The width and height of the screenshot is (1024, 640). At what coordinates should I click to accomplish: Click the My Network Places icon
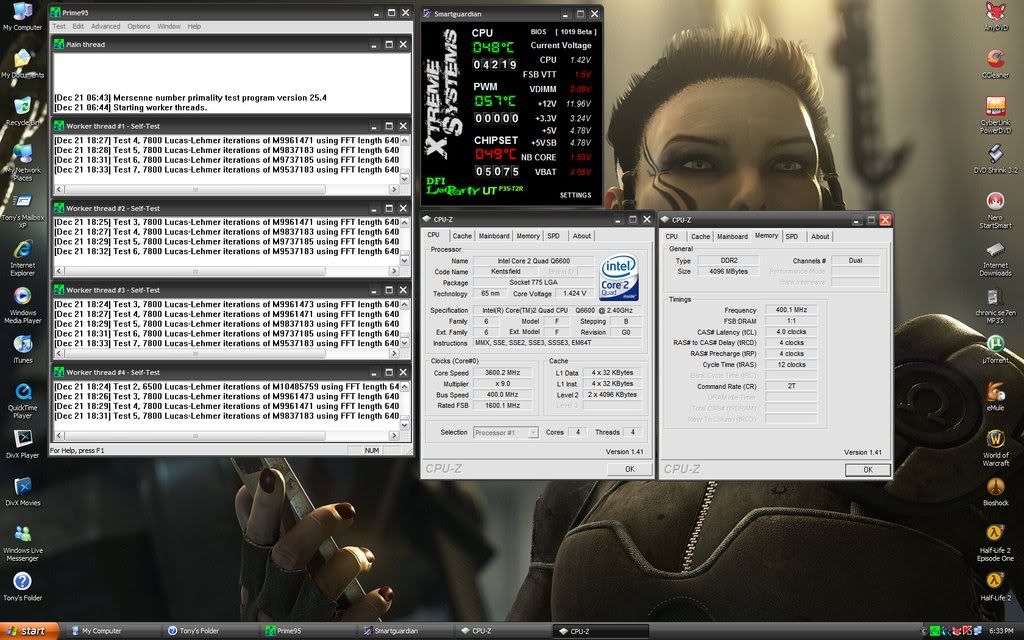click(x=22, y=162)
